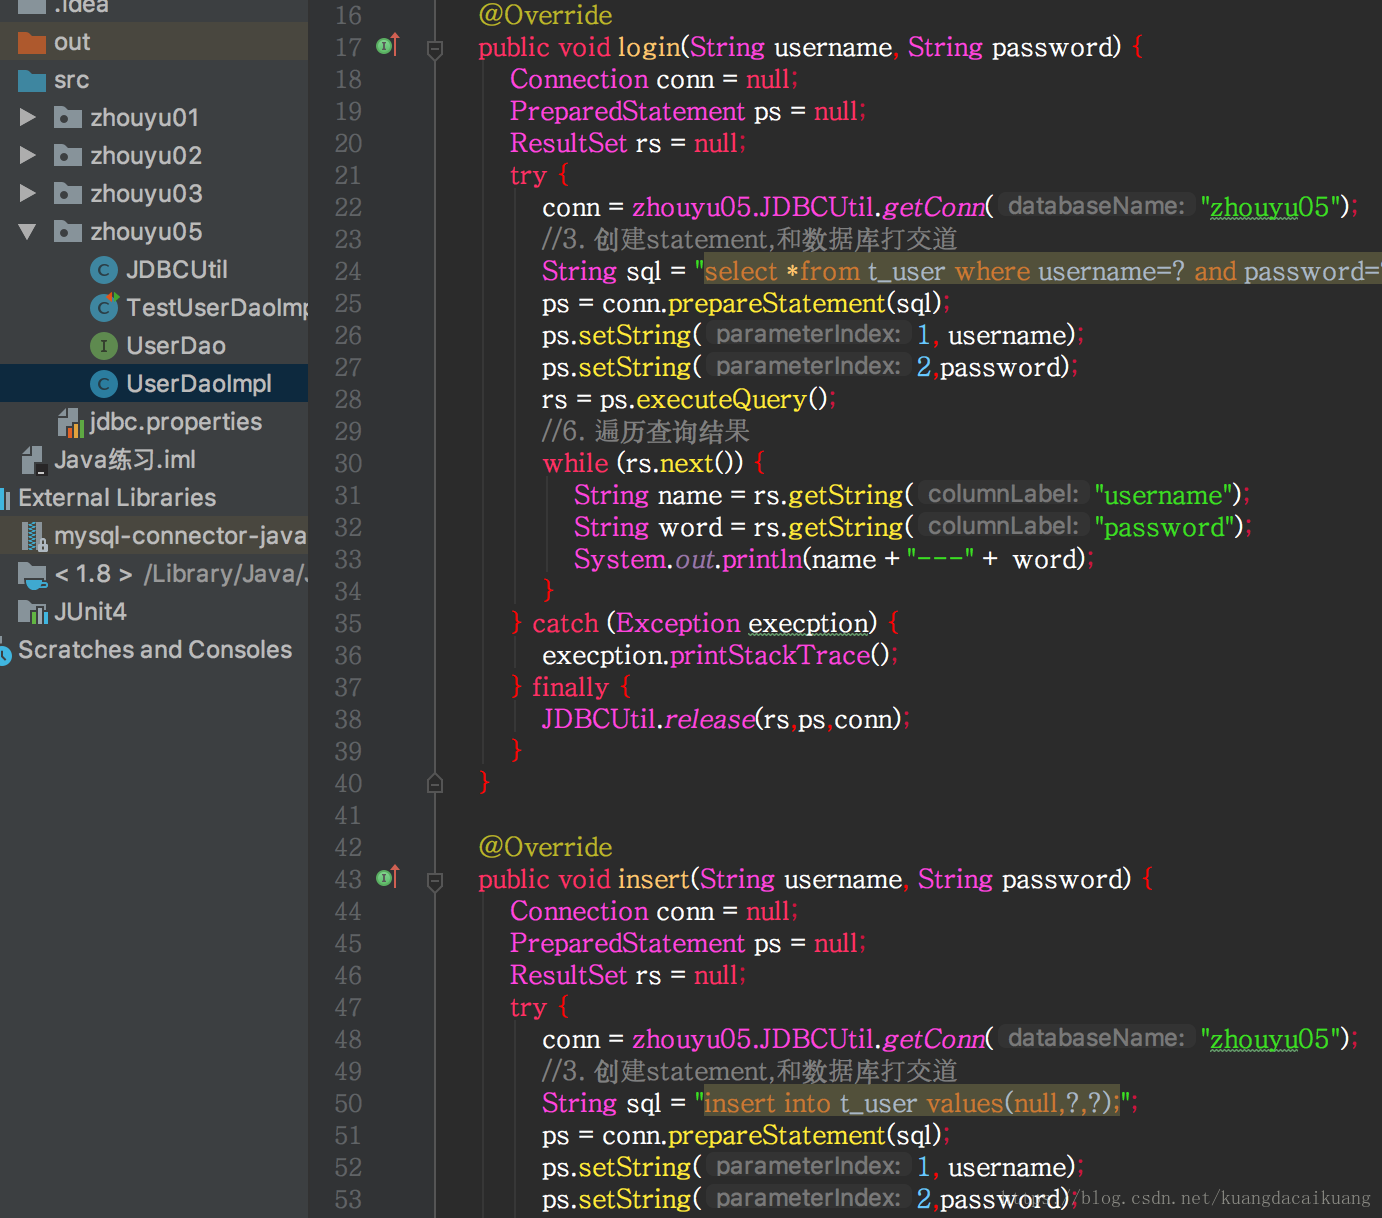Open jdbc.properties file
Viewport: 1382px width, 1218px height.
176,422
